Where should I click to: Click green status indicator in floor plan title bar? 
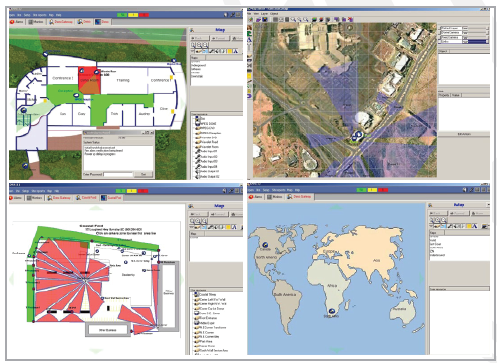click(x=122, y=15)
